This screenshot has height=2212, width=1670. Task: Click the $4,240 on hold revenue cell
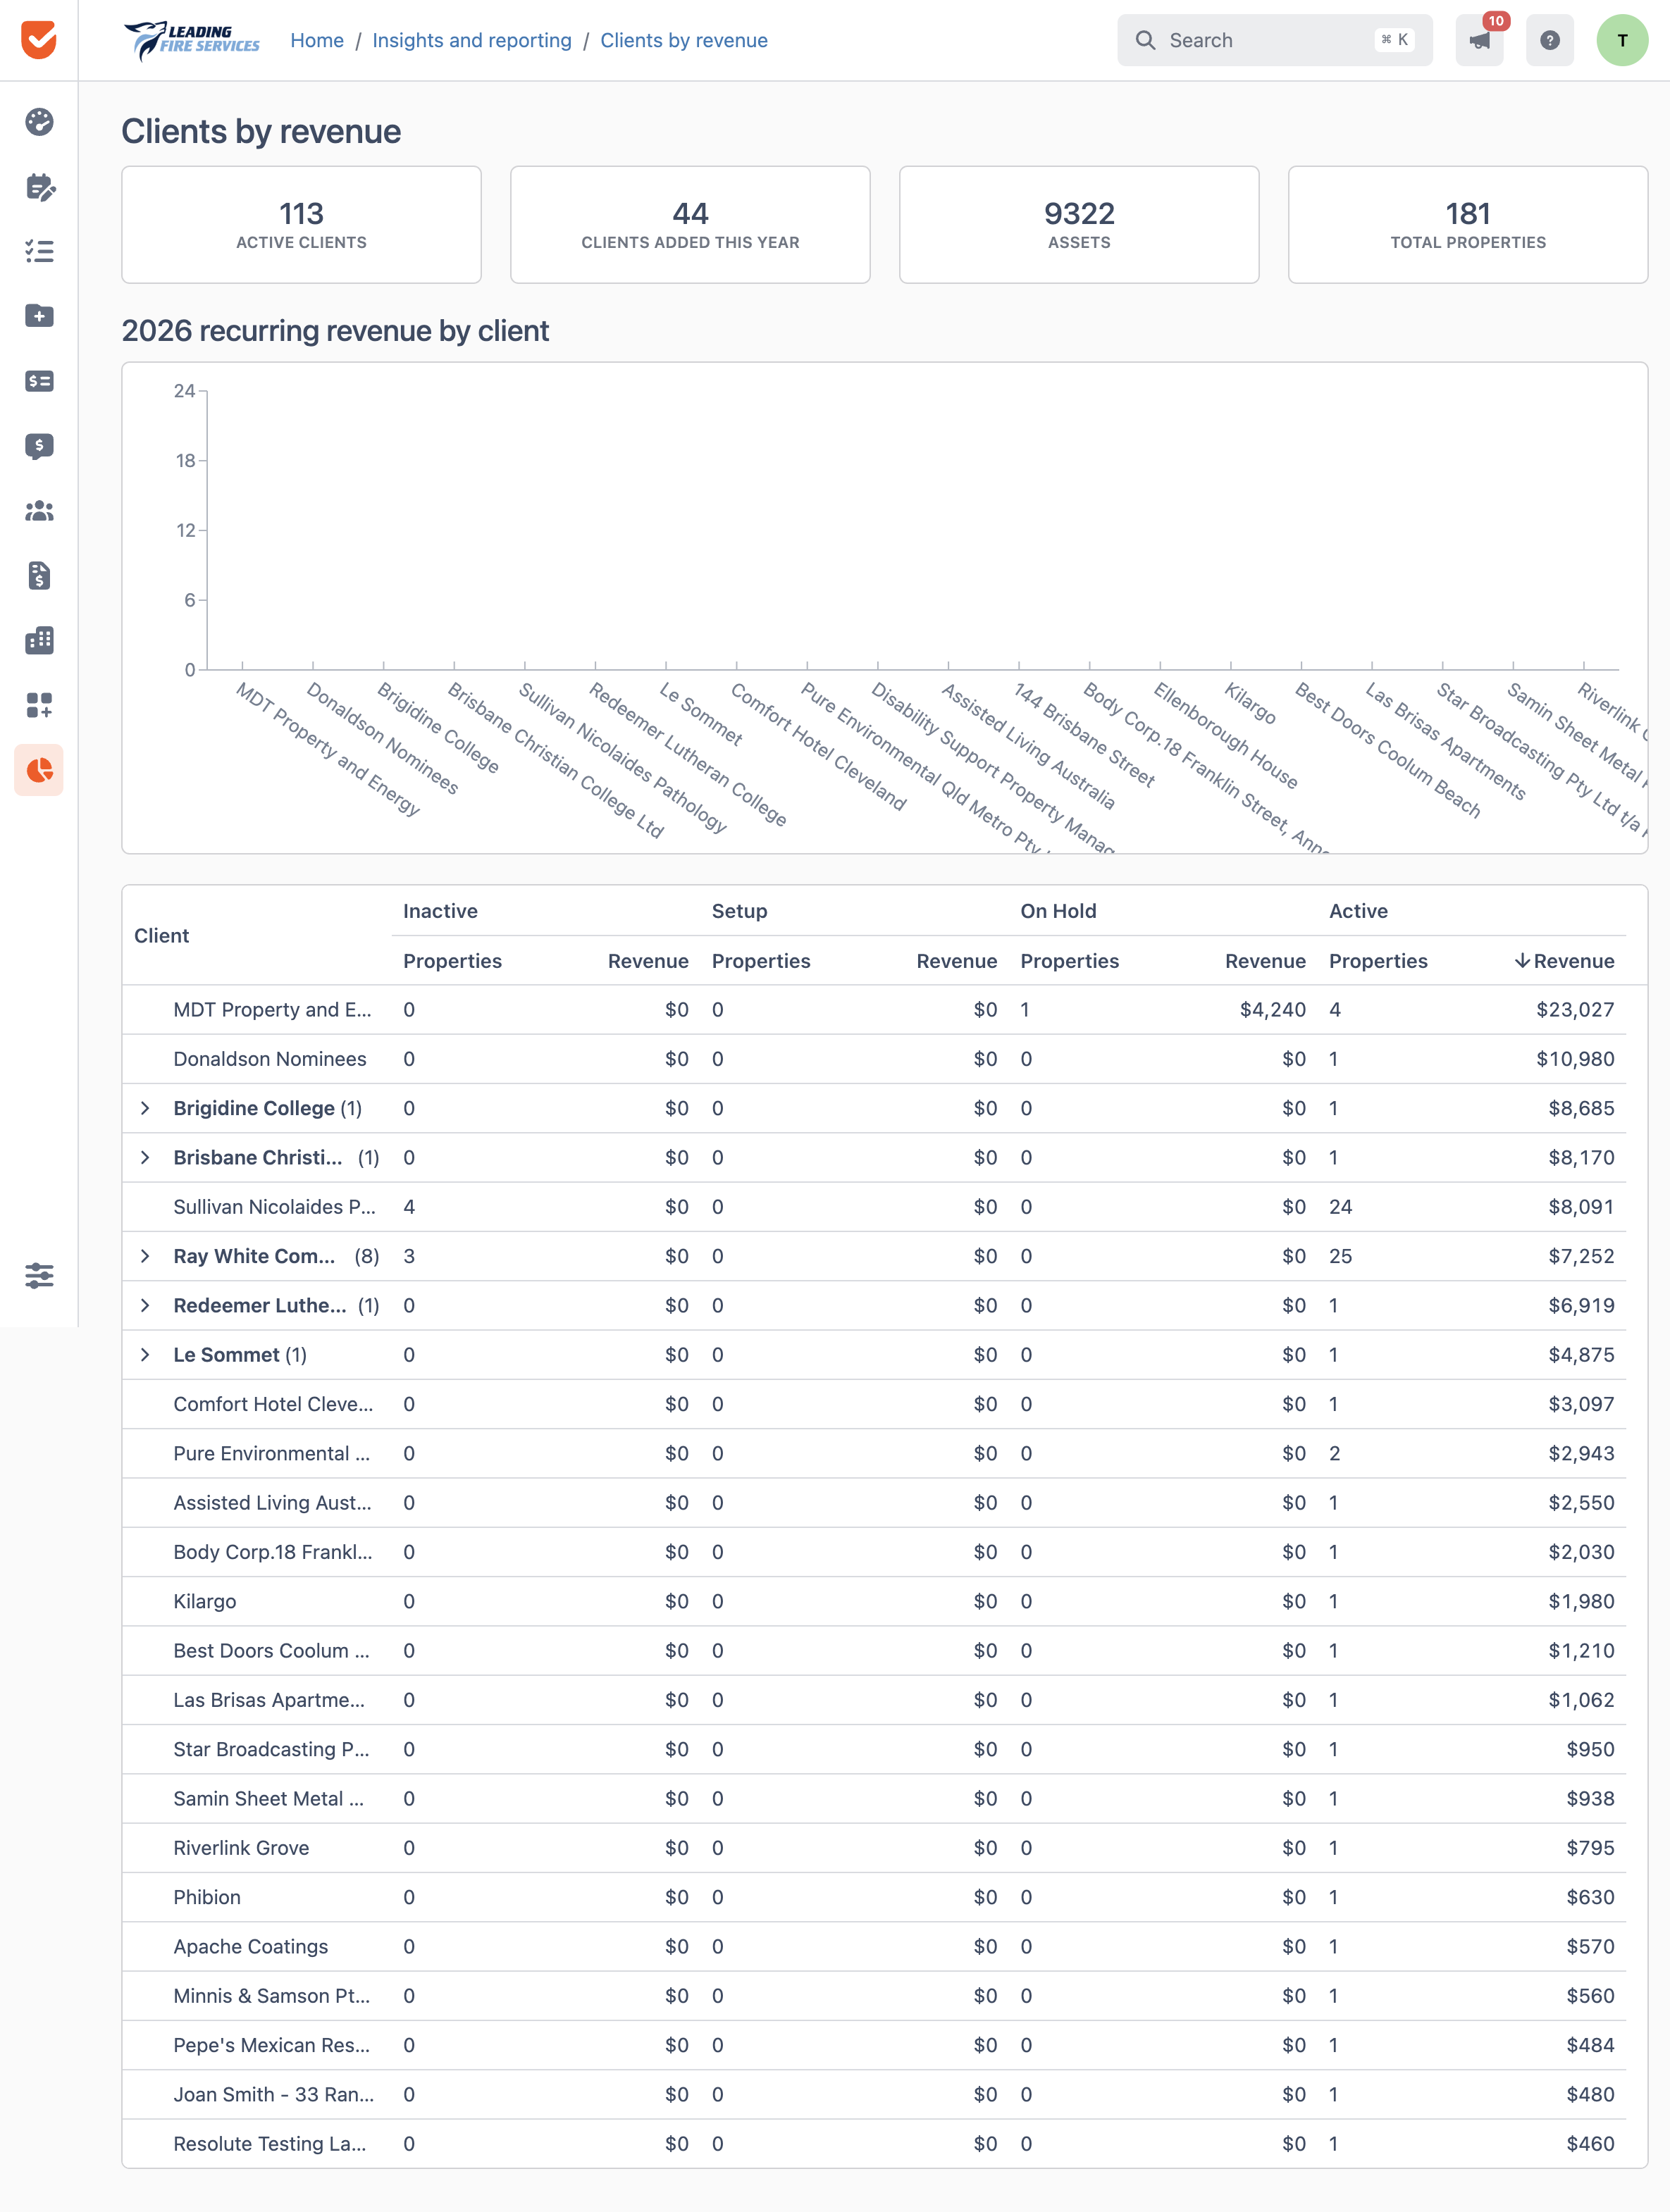pyautogui.click(x=1272, y=1010)
